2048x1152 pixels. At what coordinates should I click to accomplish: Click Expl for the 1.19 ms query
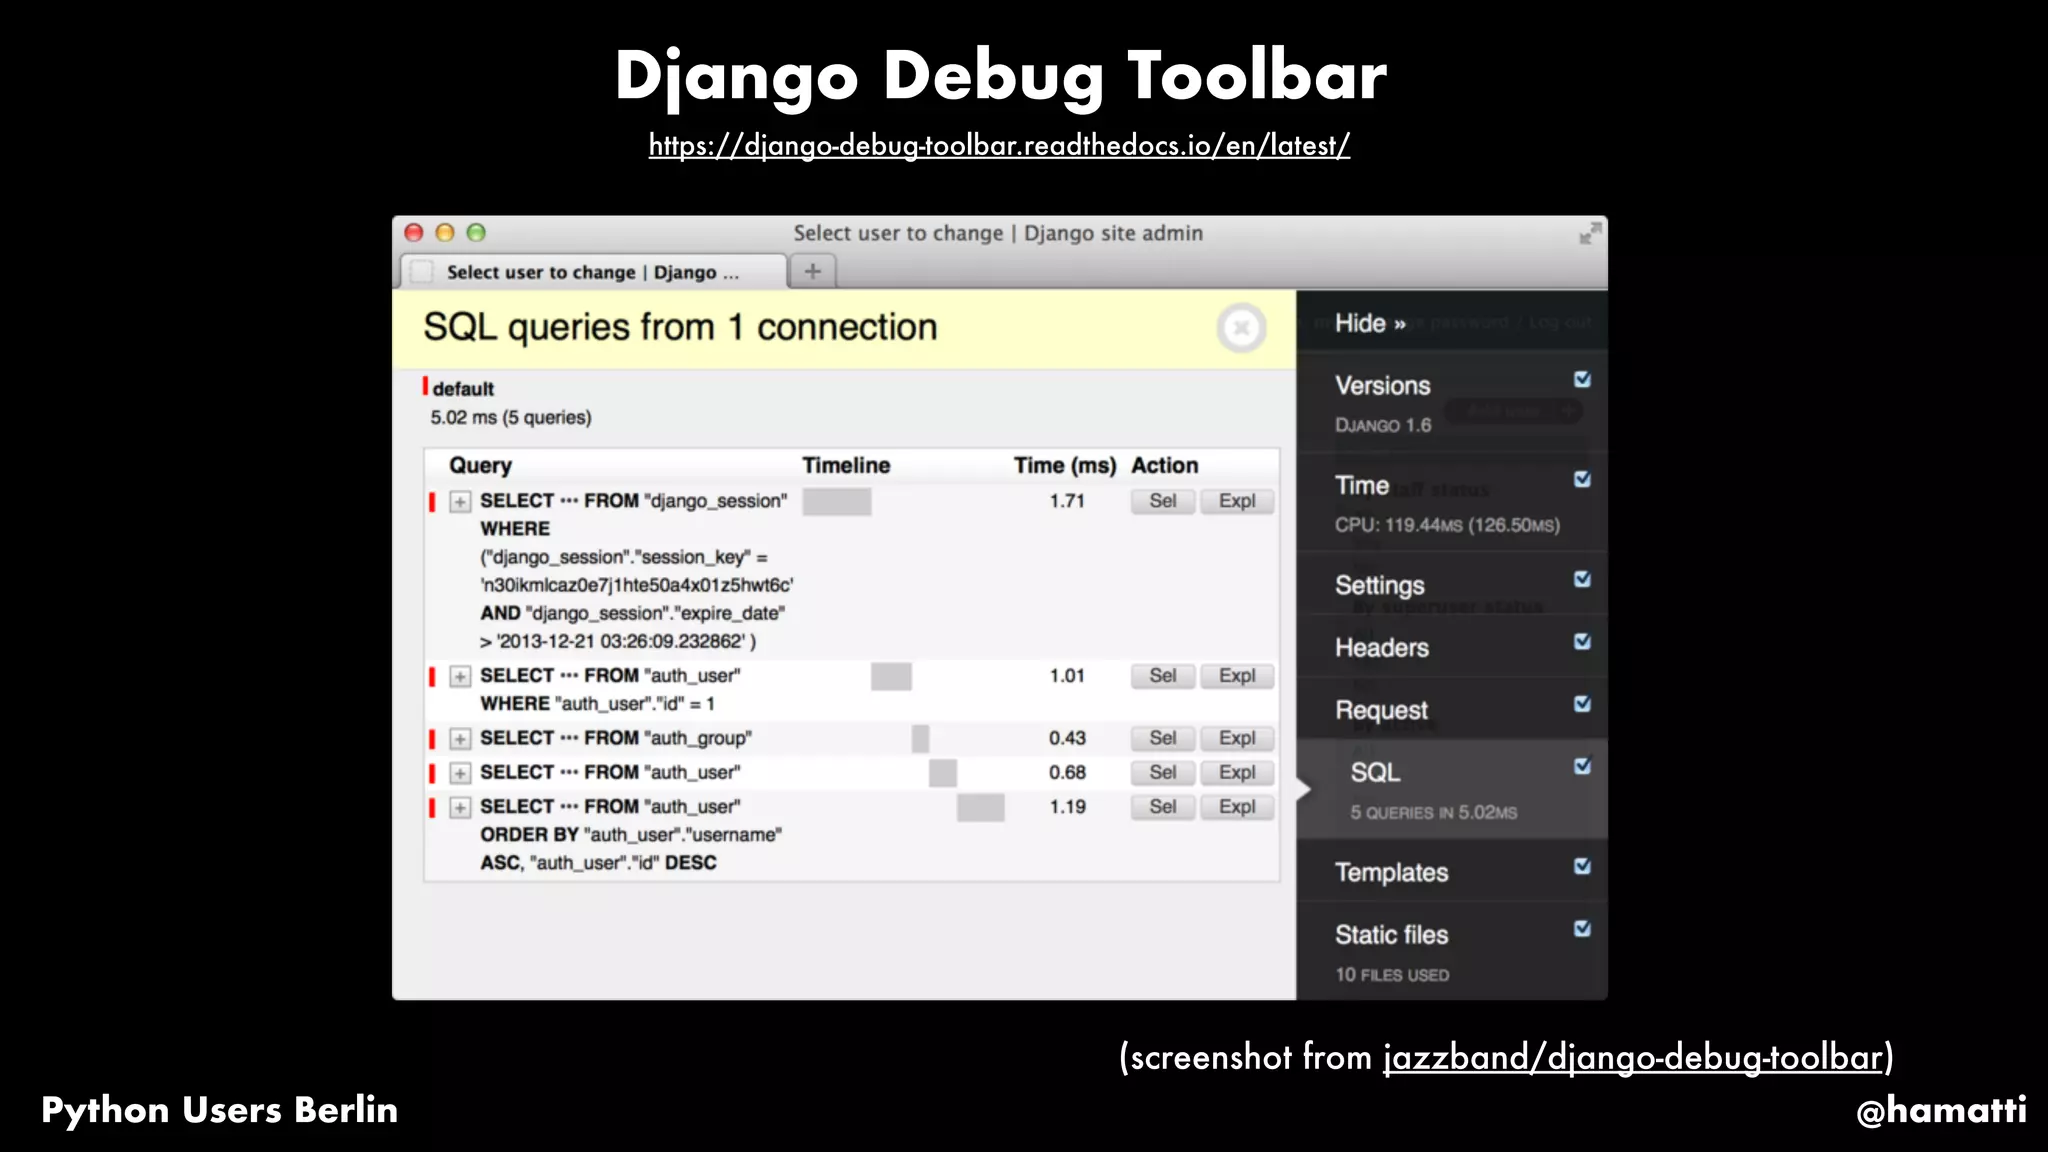click(x=1237, y=807)
